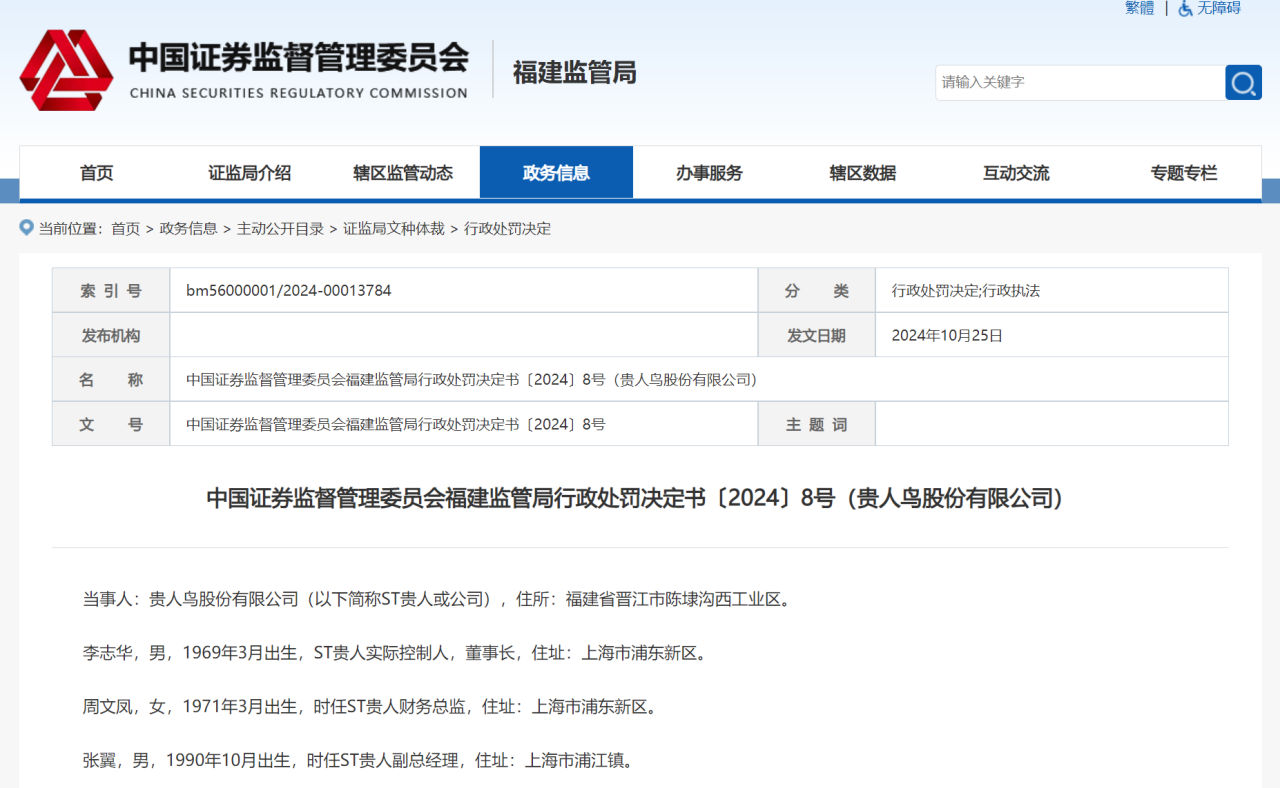Click the 发布机构 label cell
Screen dimensions: 1280x788
pos(111,336)
